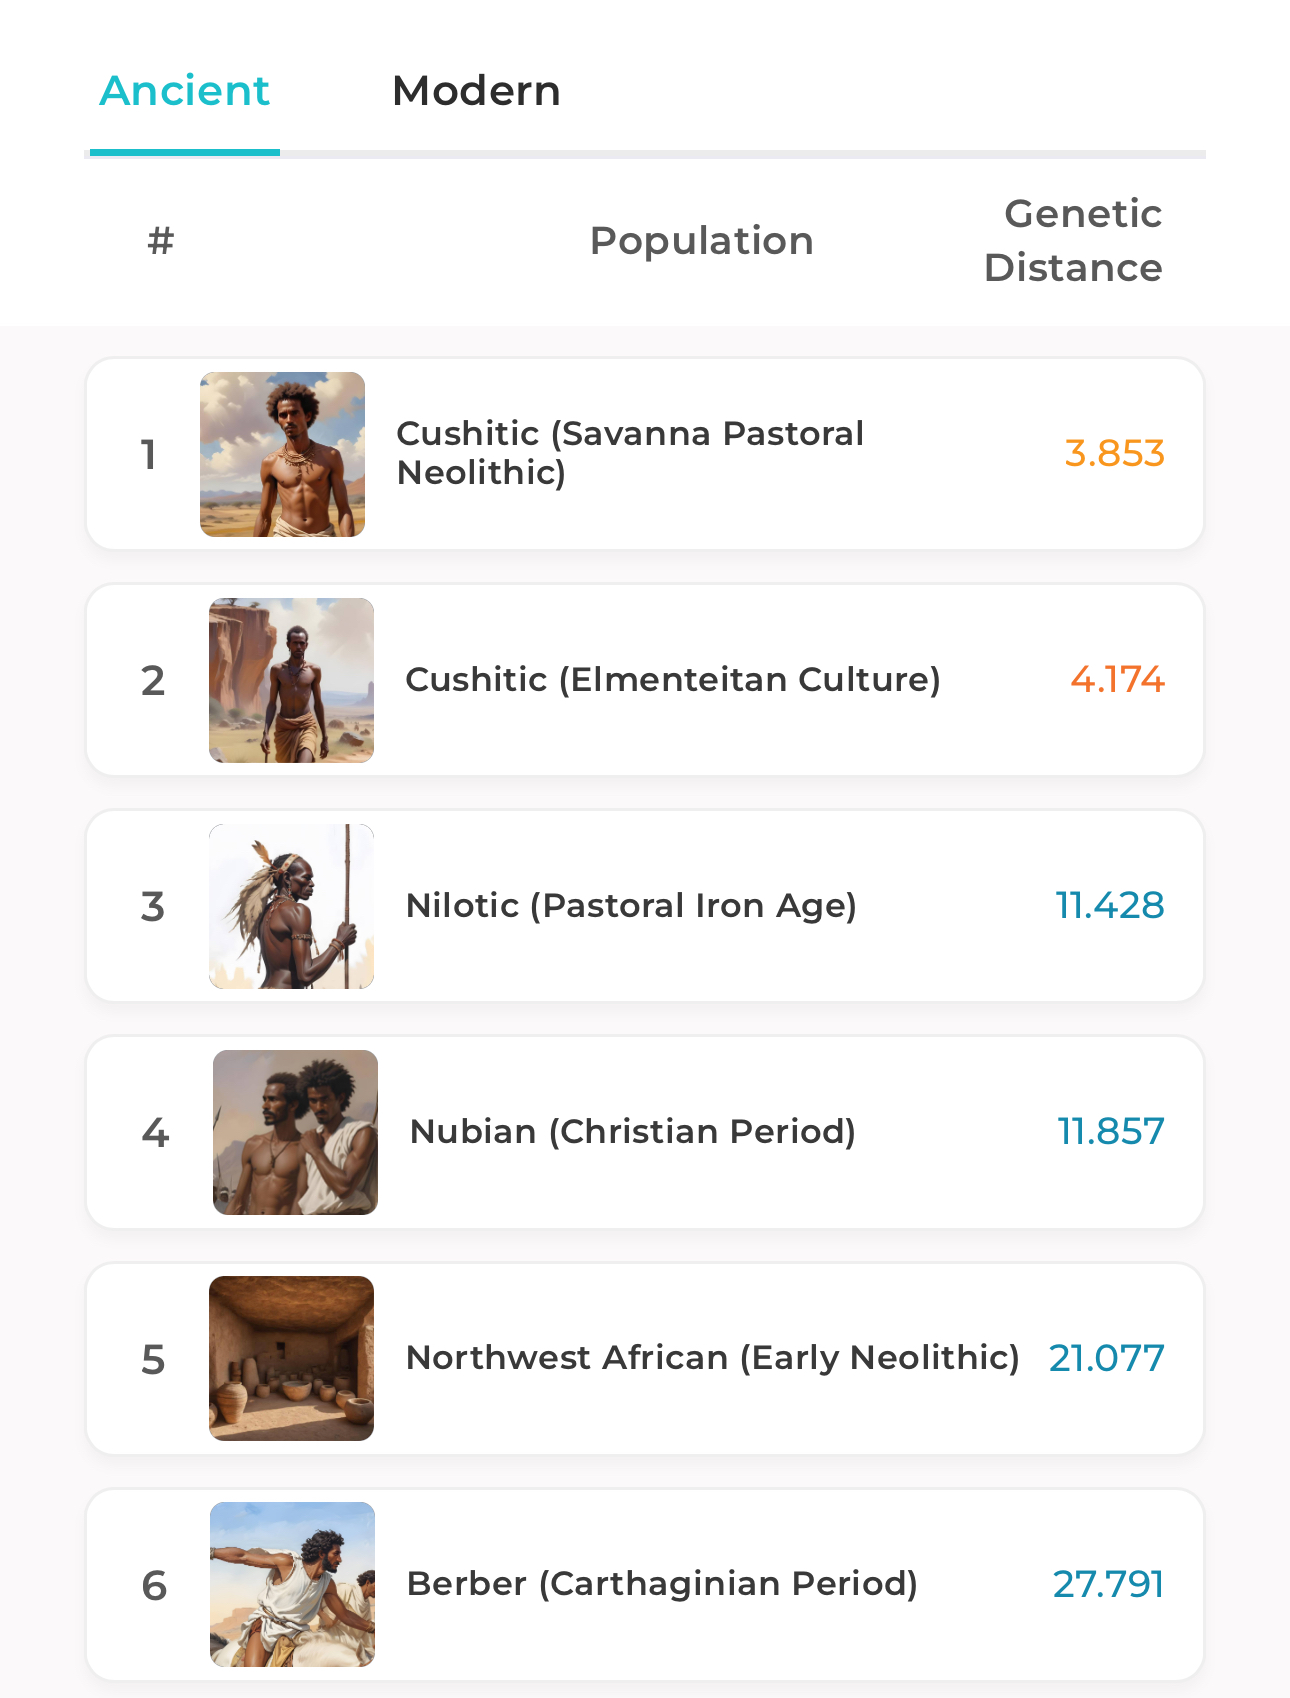This screenshot has width=1290, height=1698.
Task: Click the Nubian Christian Period image
Action: pyautogui.click(x=295, y=1133)
